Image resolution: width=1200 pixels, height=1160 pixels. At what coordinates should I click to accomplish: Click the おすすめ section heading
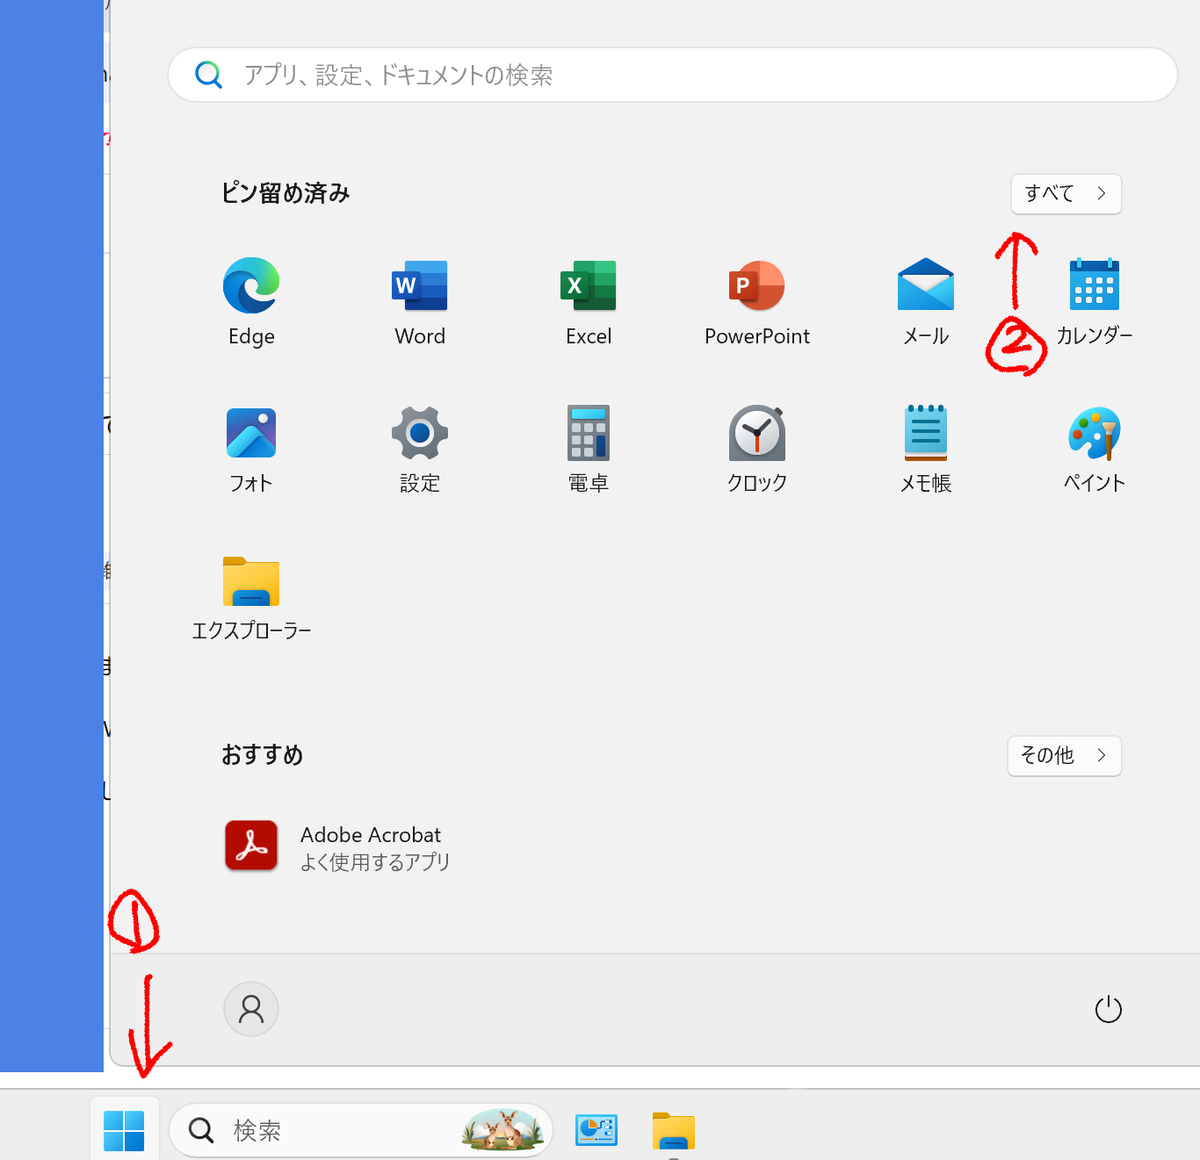pos(262,755)
